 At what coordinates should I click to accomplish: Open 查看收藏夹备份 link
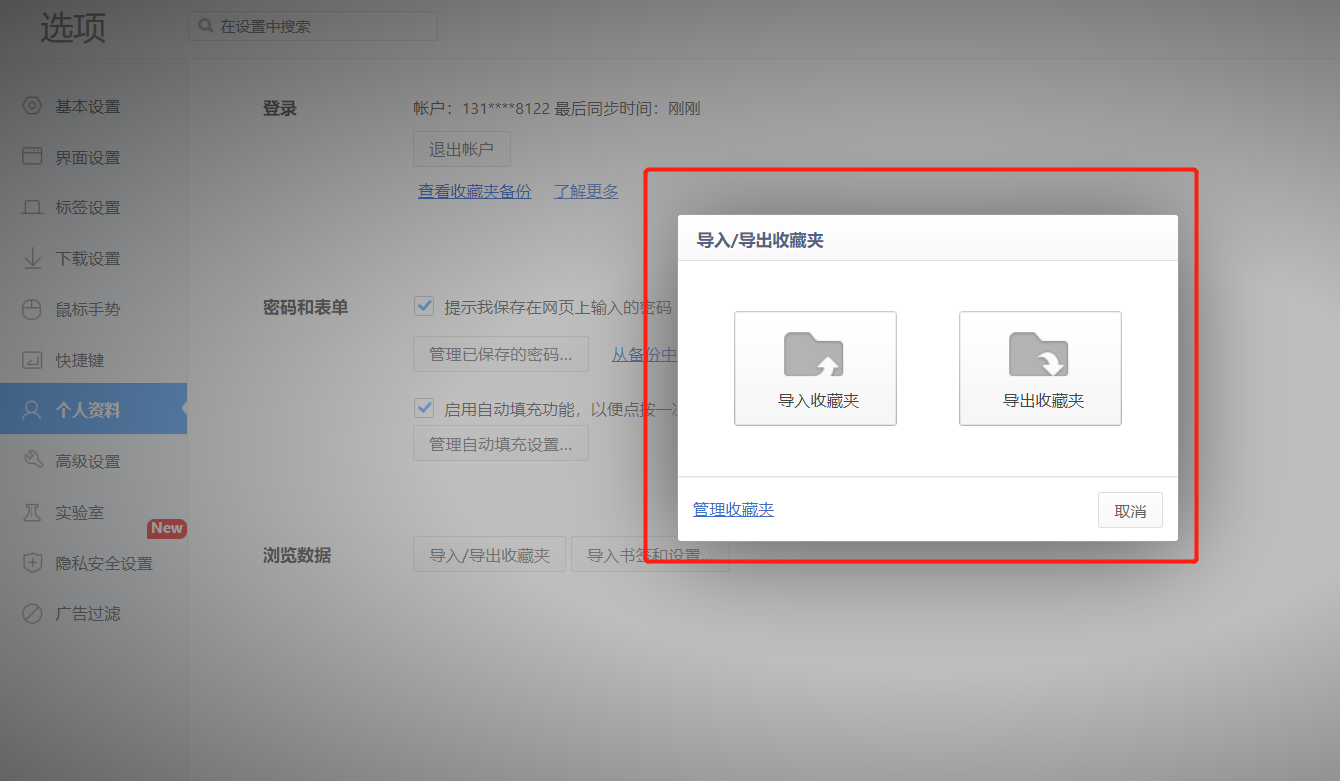click(x=475, y=191)
